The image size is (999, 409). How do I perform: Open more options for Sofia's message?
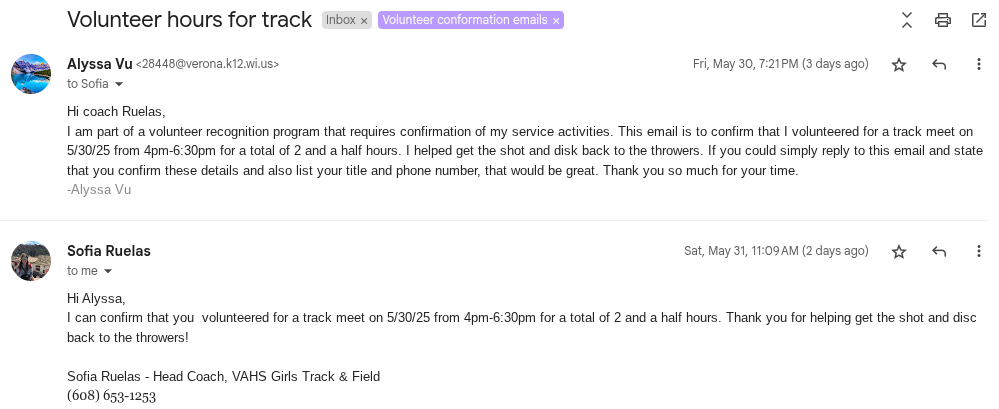[x=978, y=252]
